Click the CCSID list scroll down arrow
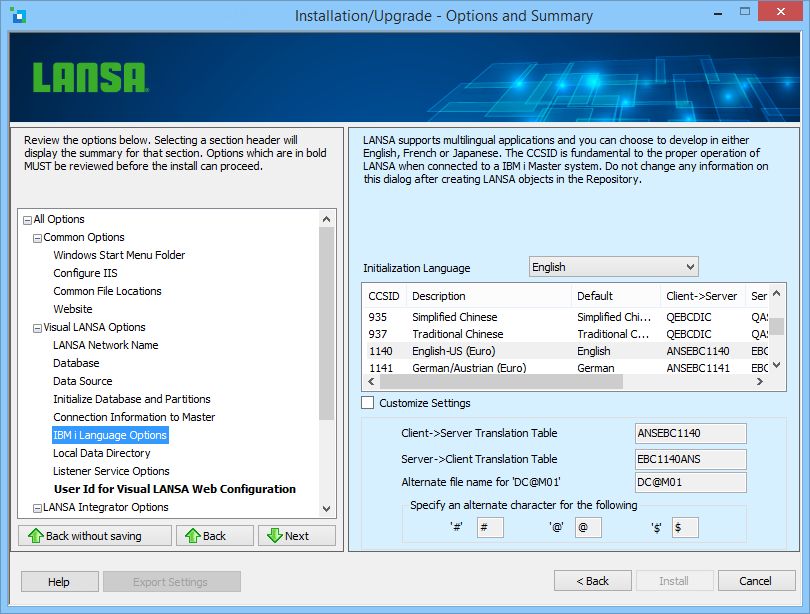Screen dimensions: 810x614 (x=776, y=365)
